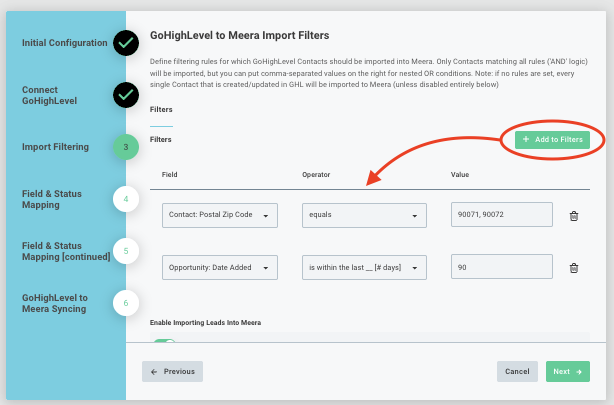Open the equals operator dropdown

pos(364,215)
